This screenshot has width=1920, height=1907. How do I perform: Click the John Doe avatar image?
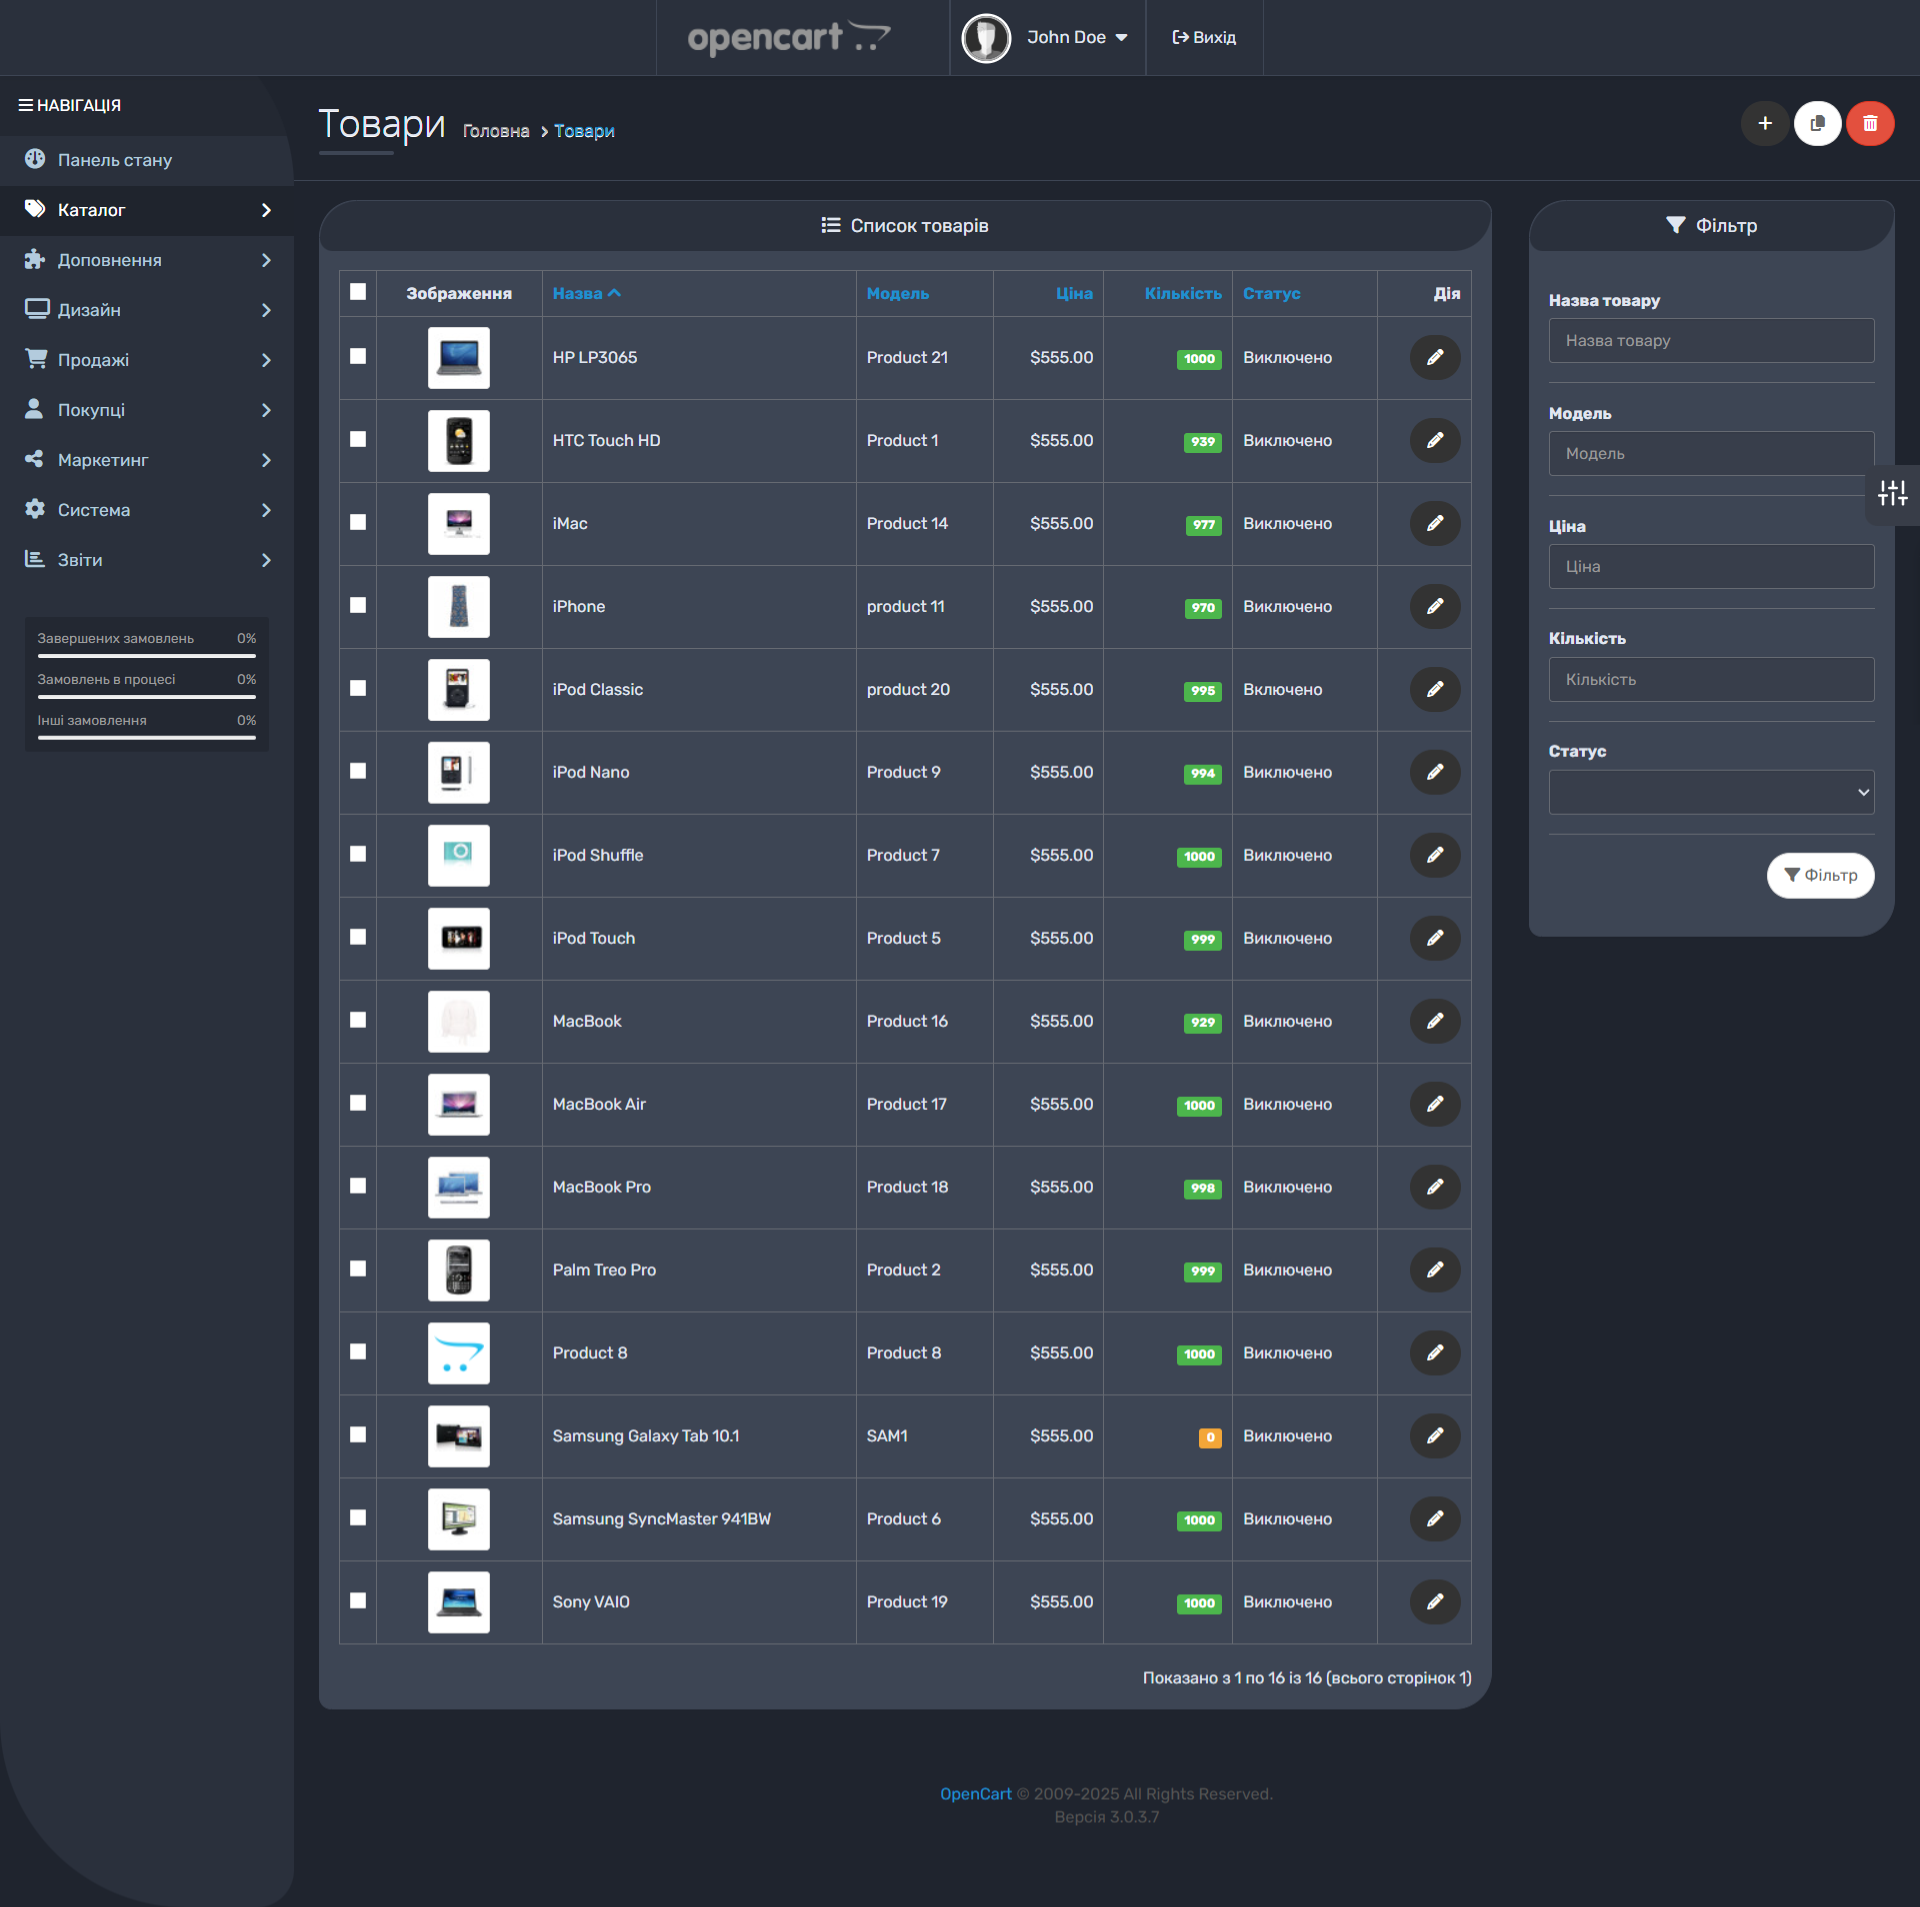point(986,37)
